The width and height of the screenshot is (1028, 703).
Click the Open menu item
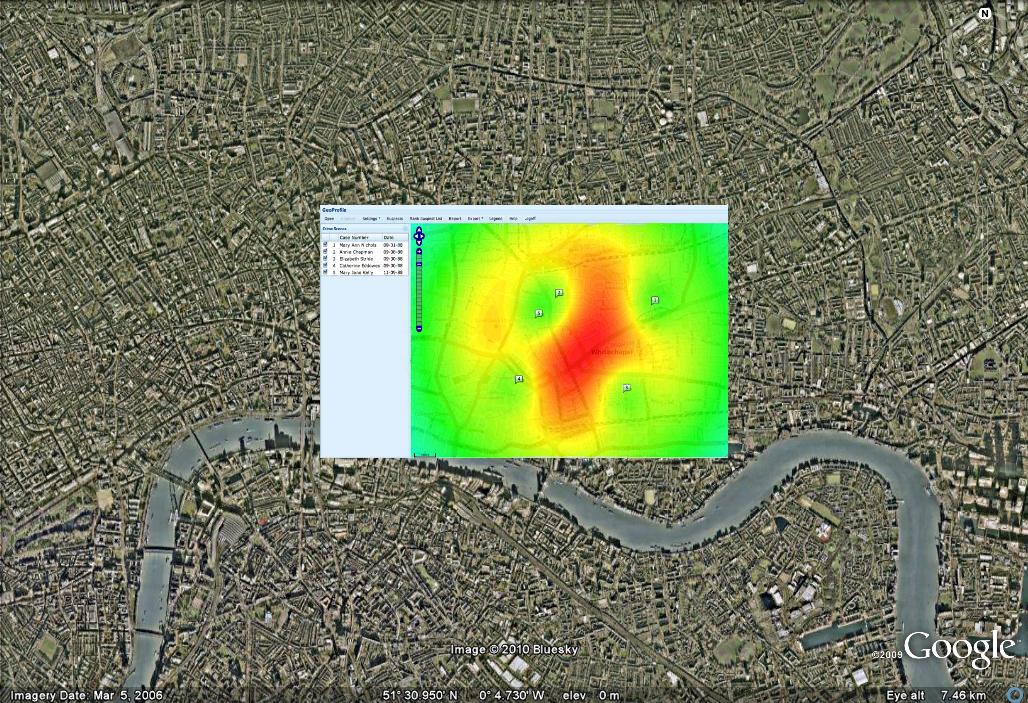click(x=328, y=218)
